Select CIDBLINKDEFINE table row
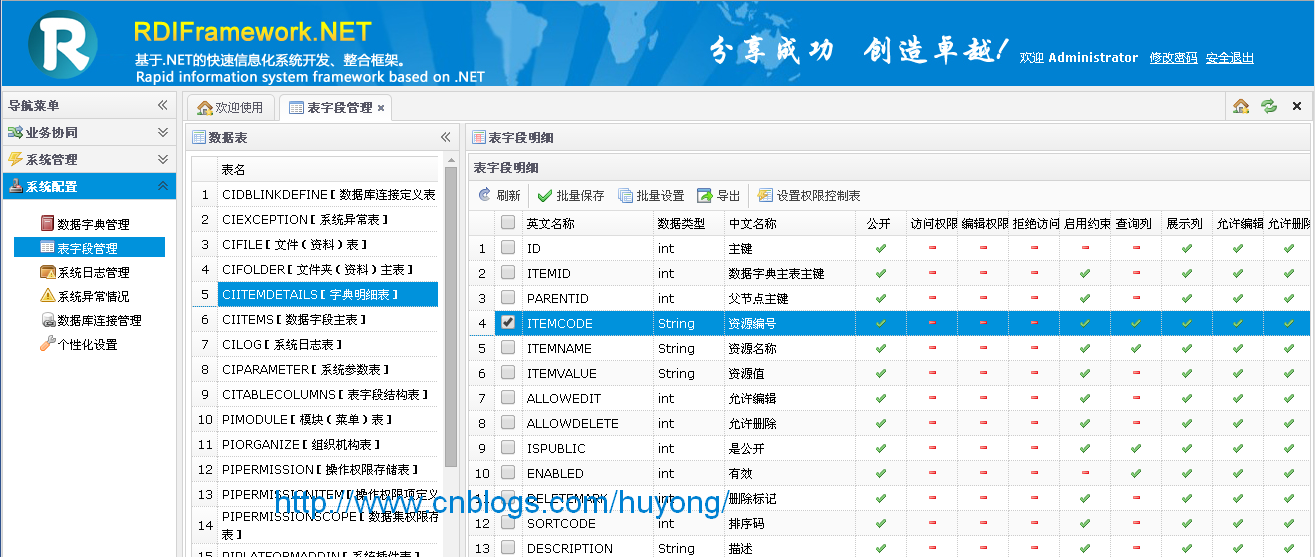This screenshot has height=557, width=1315. [314, 194]
